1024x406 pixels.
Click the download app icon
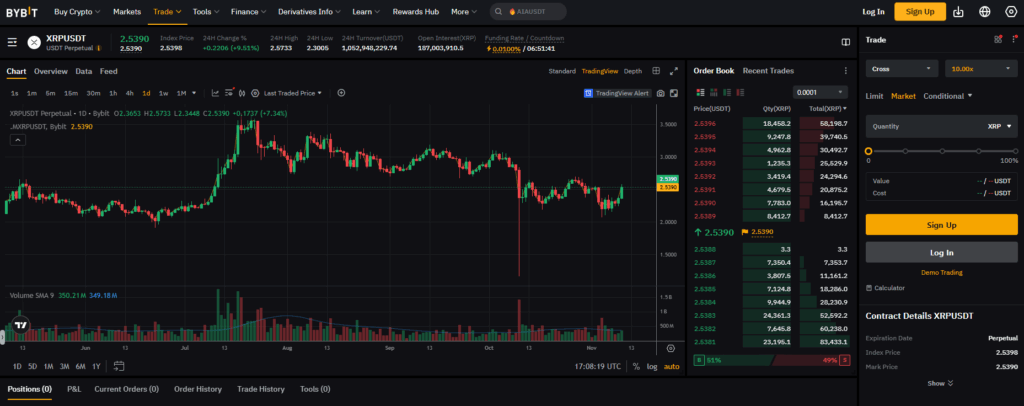click(x=958, y=12)
